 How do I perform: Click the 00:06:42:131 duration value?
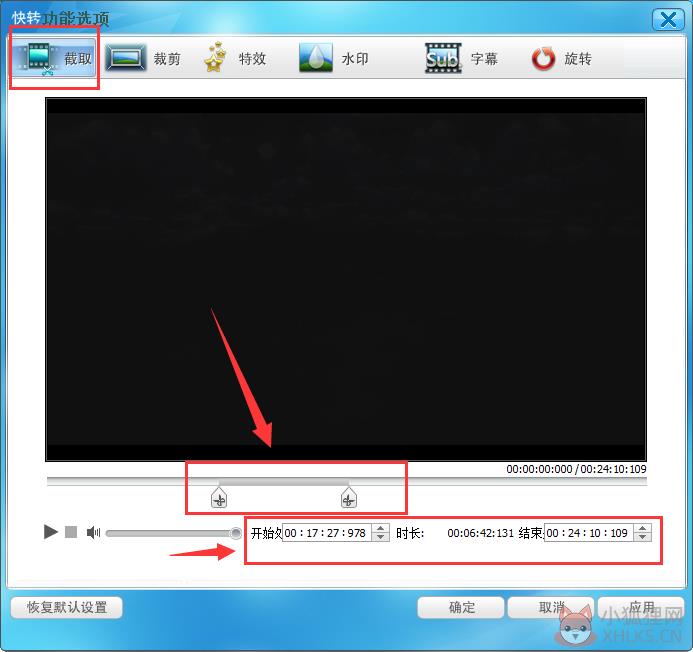tap(480, 533)
